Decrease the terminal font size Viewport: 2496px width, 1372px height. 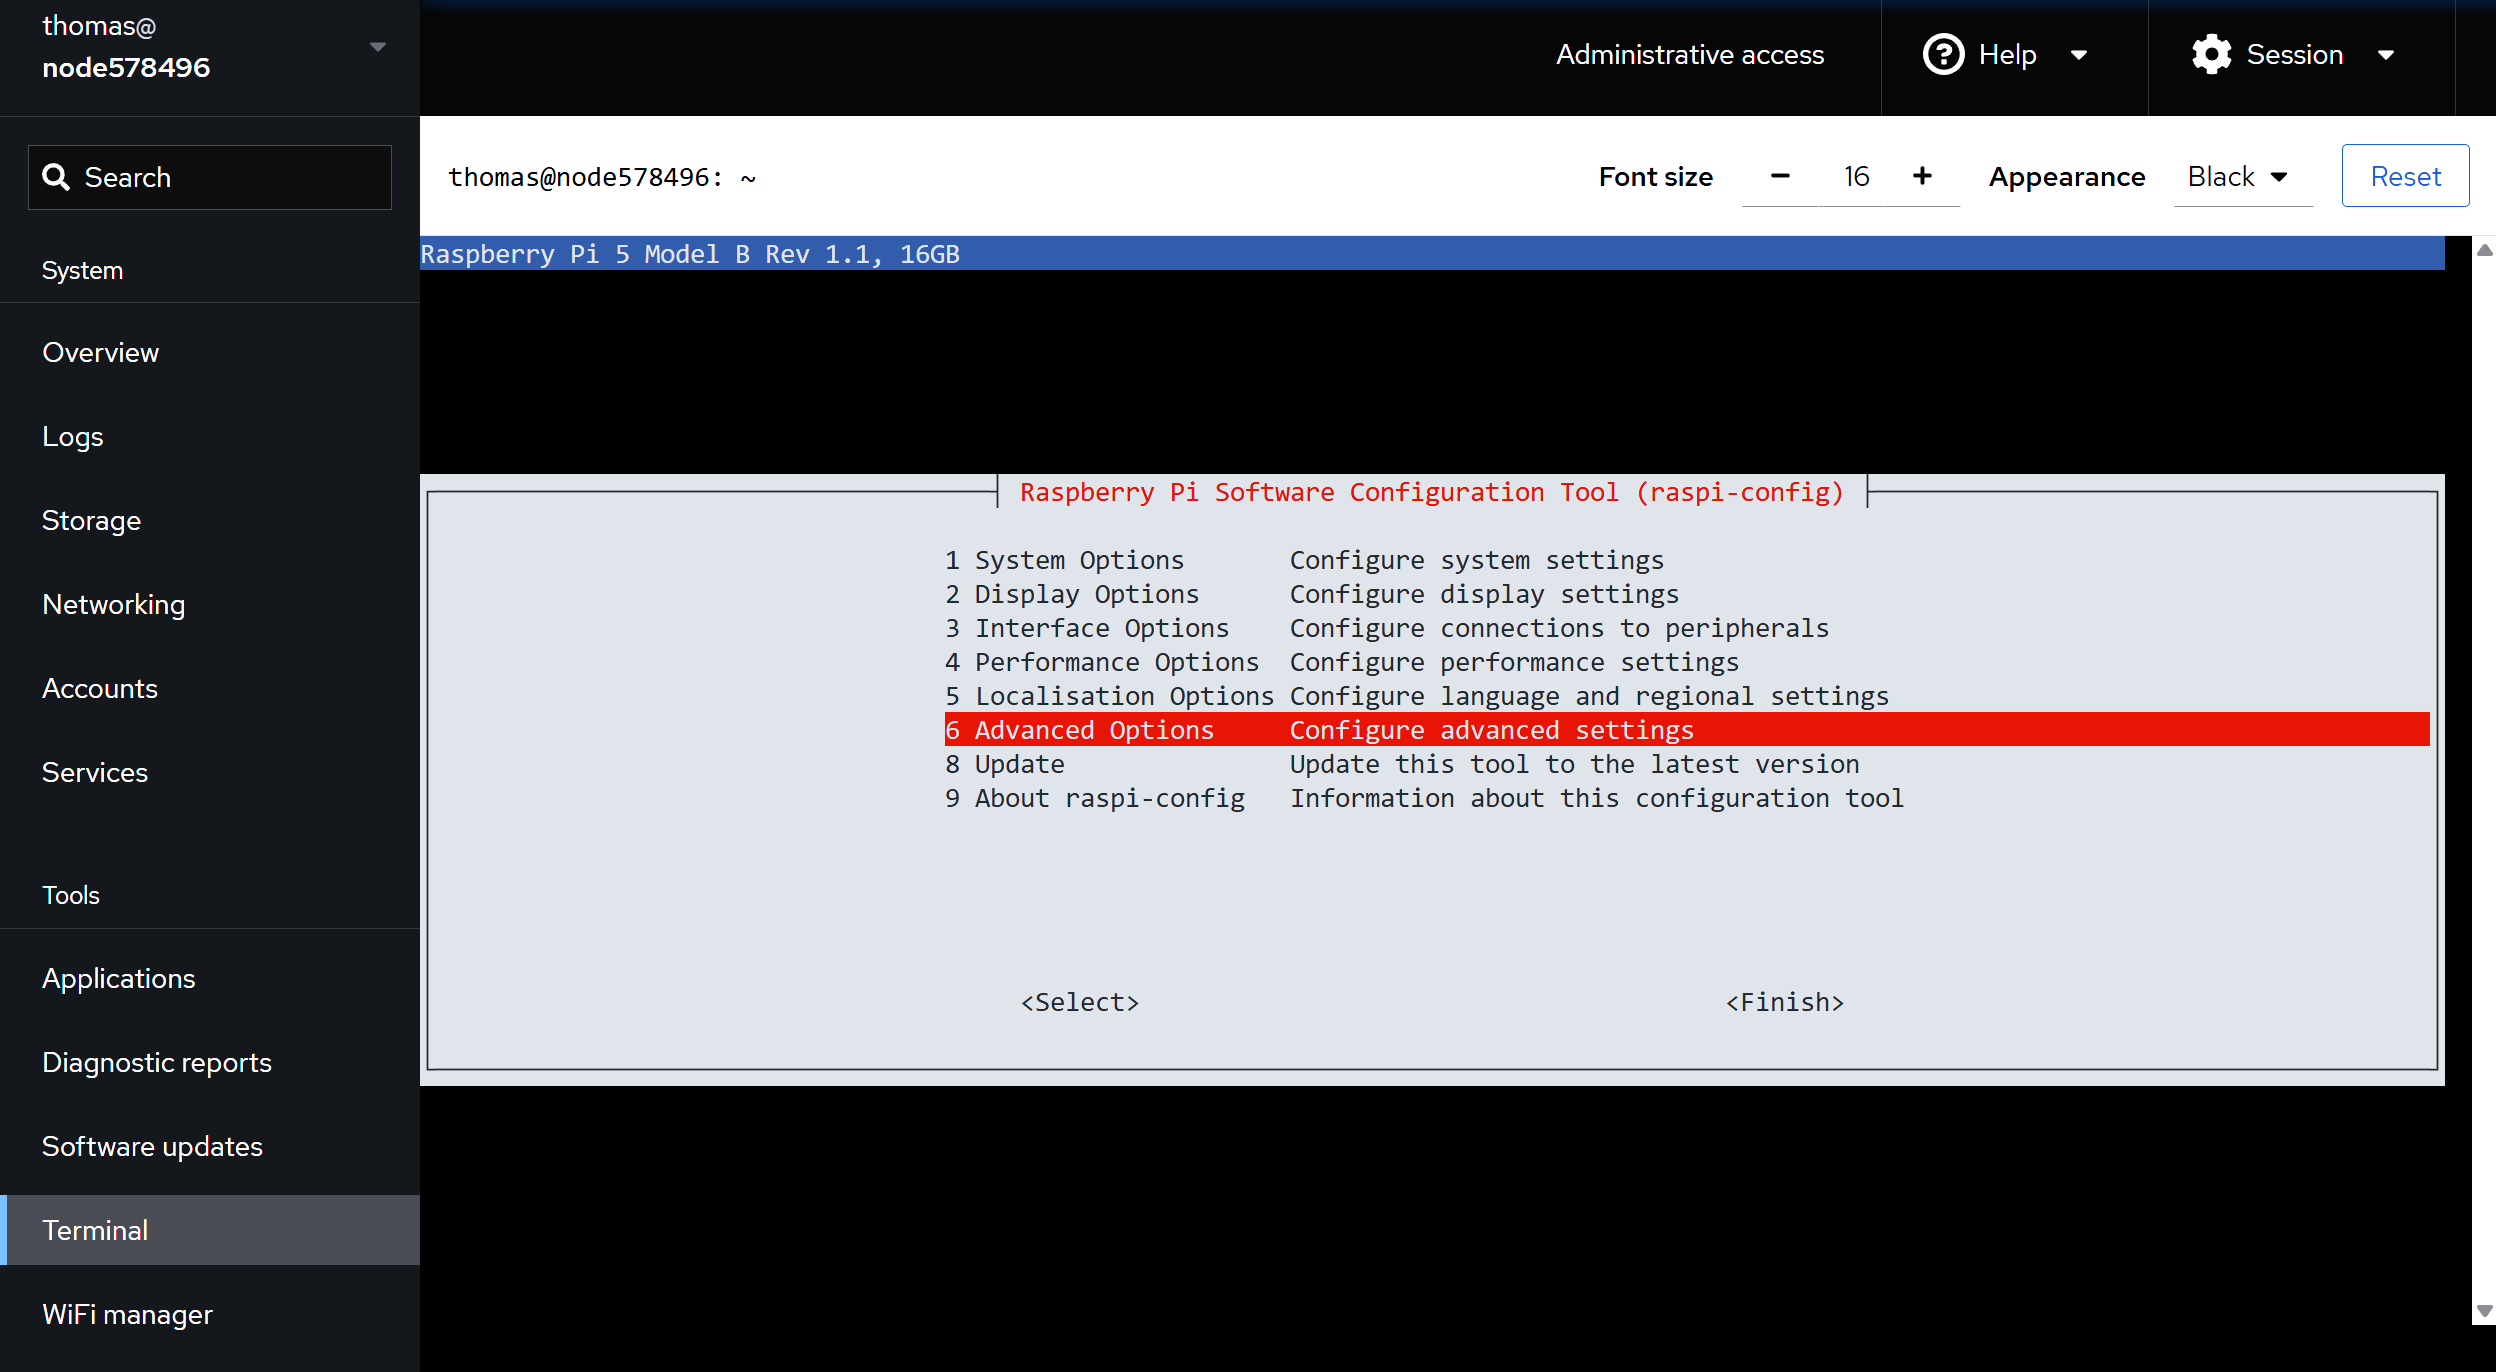[1781, 176]
